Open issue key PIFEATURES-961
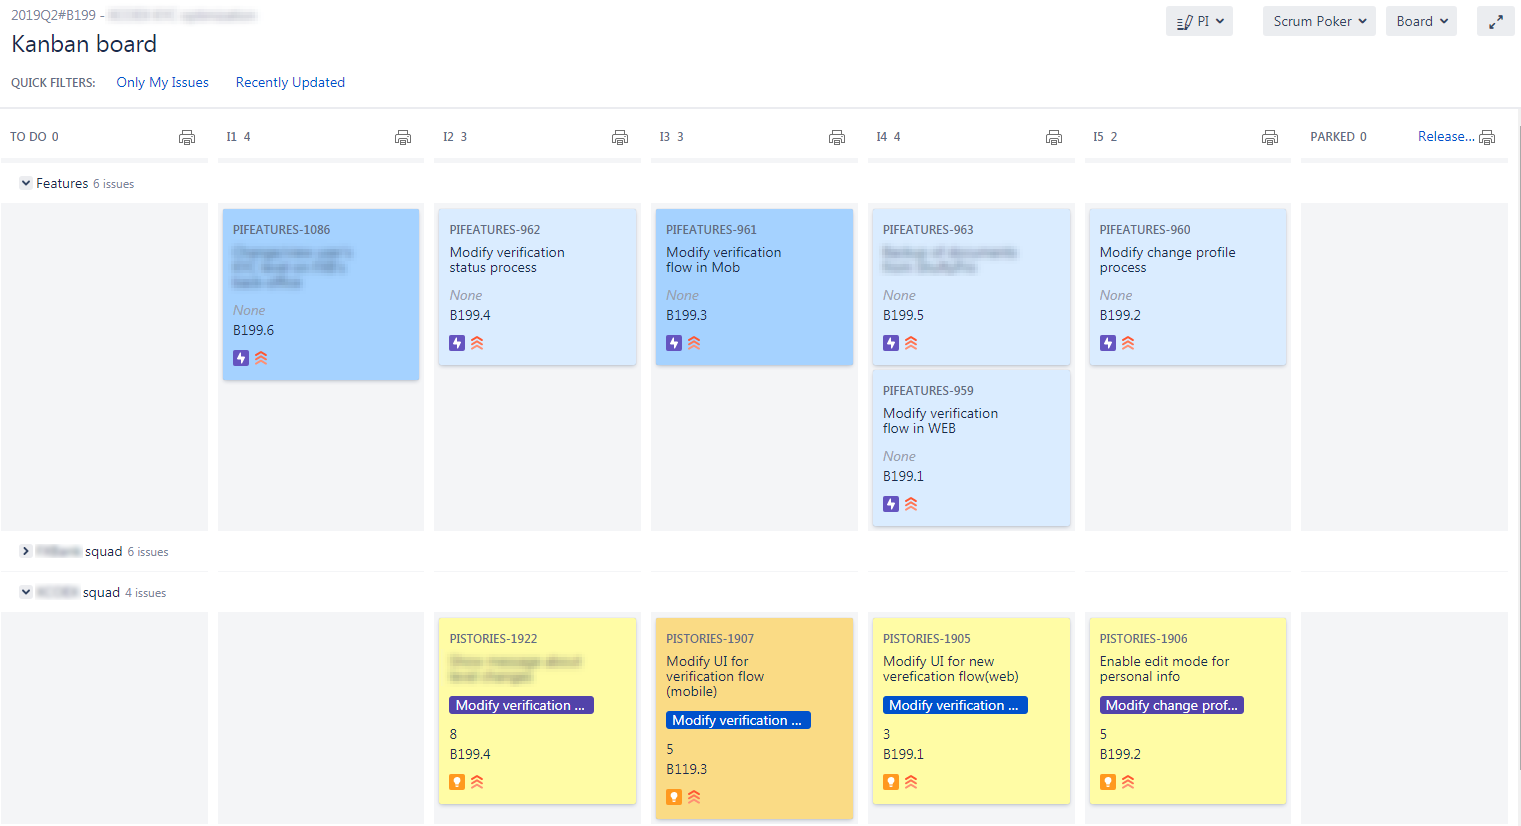 pos(711,229)
